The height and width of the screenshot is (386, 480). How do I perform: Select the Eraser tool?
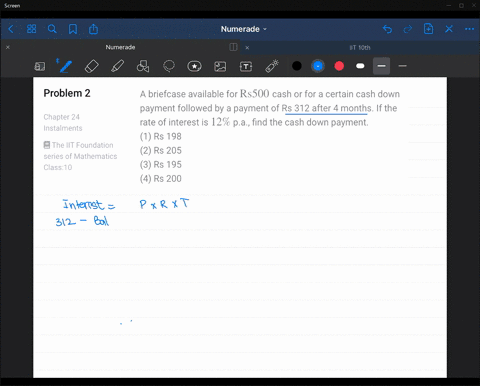(92, 66)
